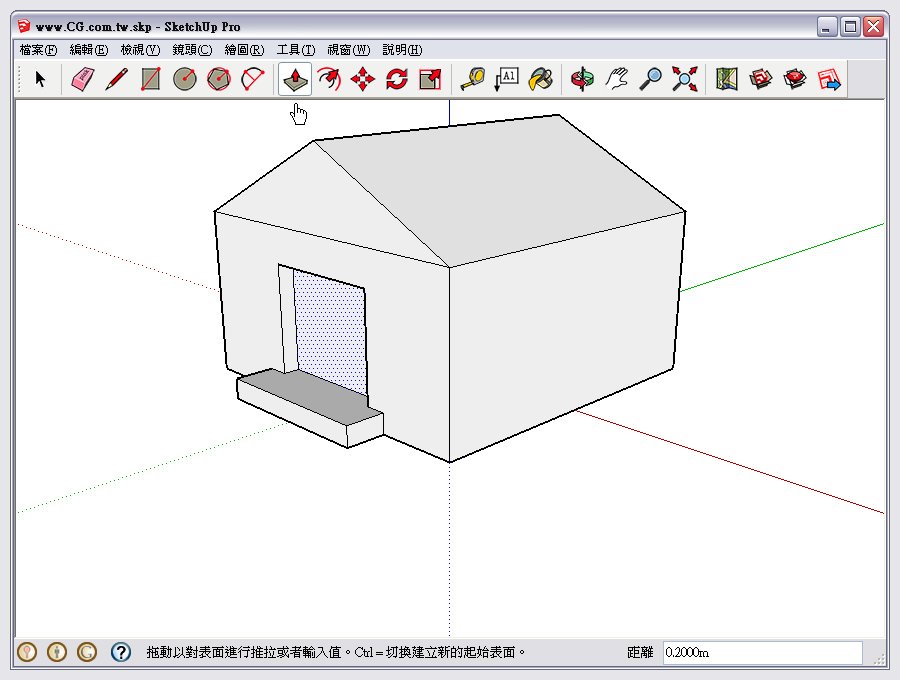Select the Circle drawing tool
The width and height of the screenshot is (900, 680).
(184, 79)
